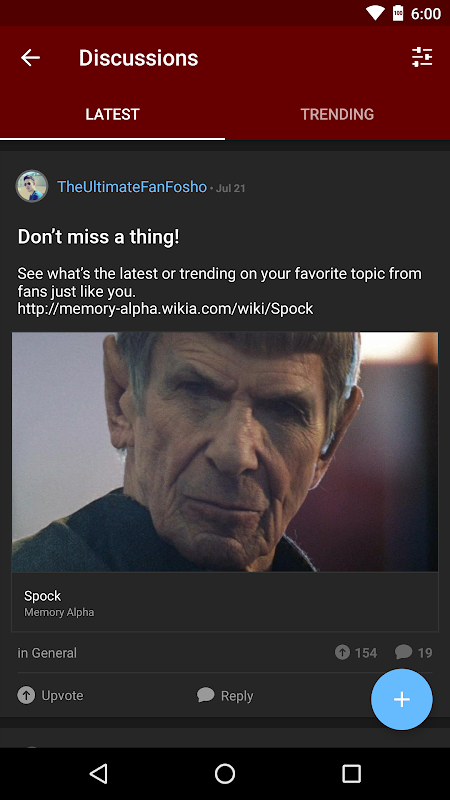Open Android recent apps square button
Screen dimensions: 450x800
351,773
